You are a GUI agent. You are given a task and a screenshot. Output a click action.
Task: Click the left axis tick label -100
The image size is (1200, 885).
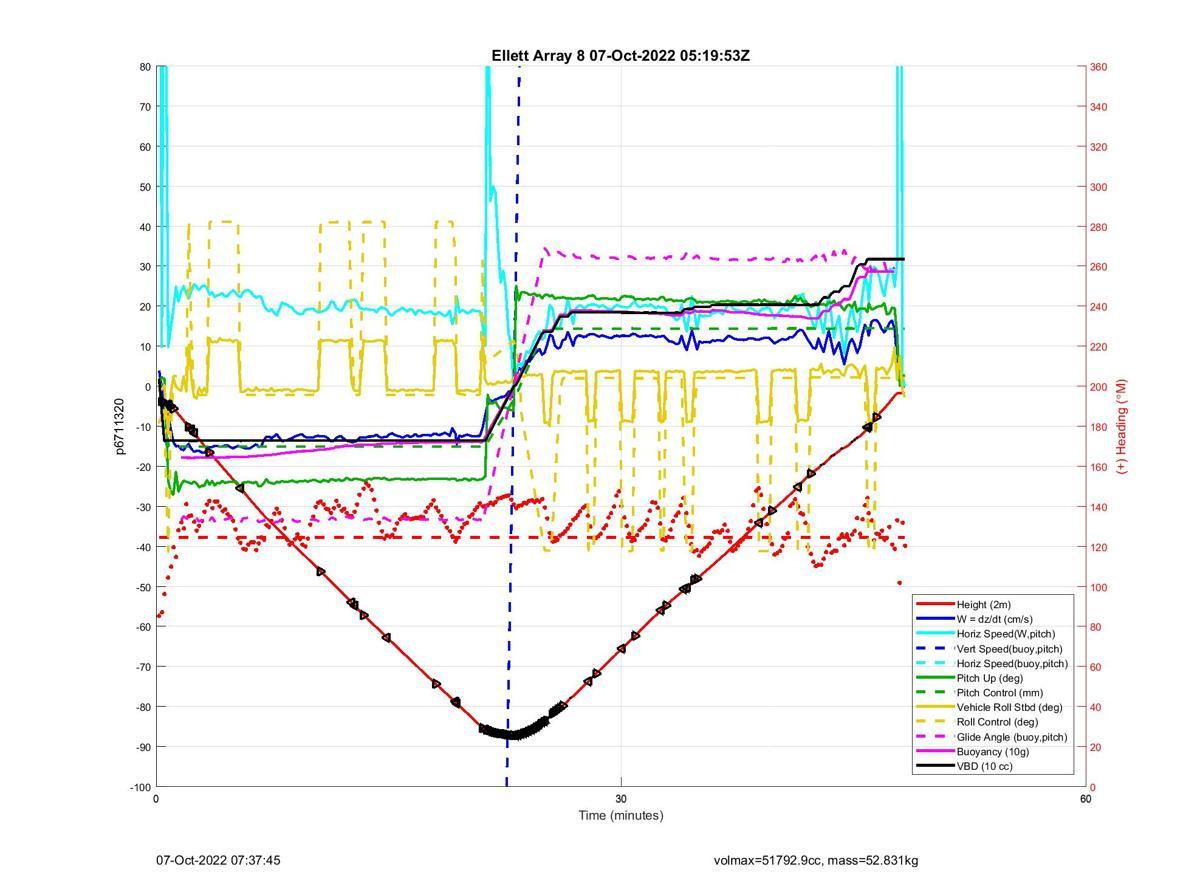(141, 787)
